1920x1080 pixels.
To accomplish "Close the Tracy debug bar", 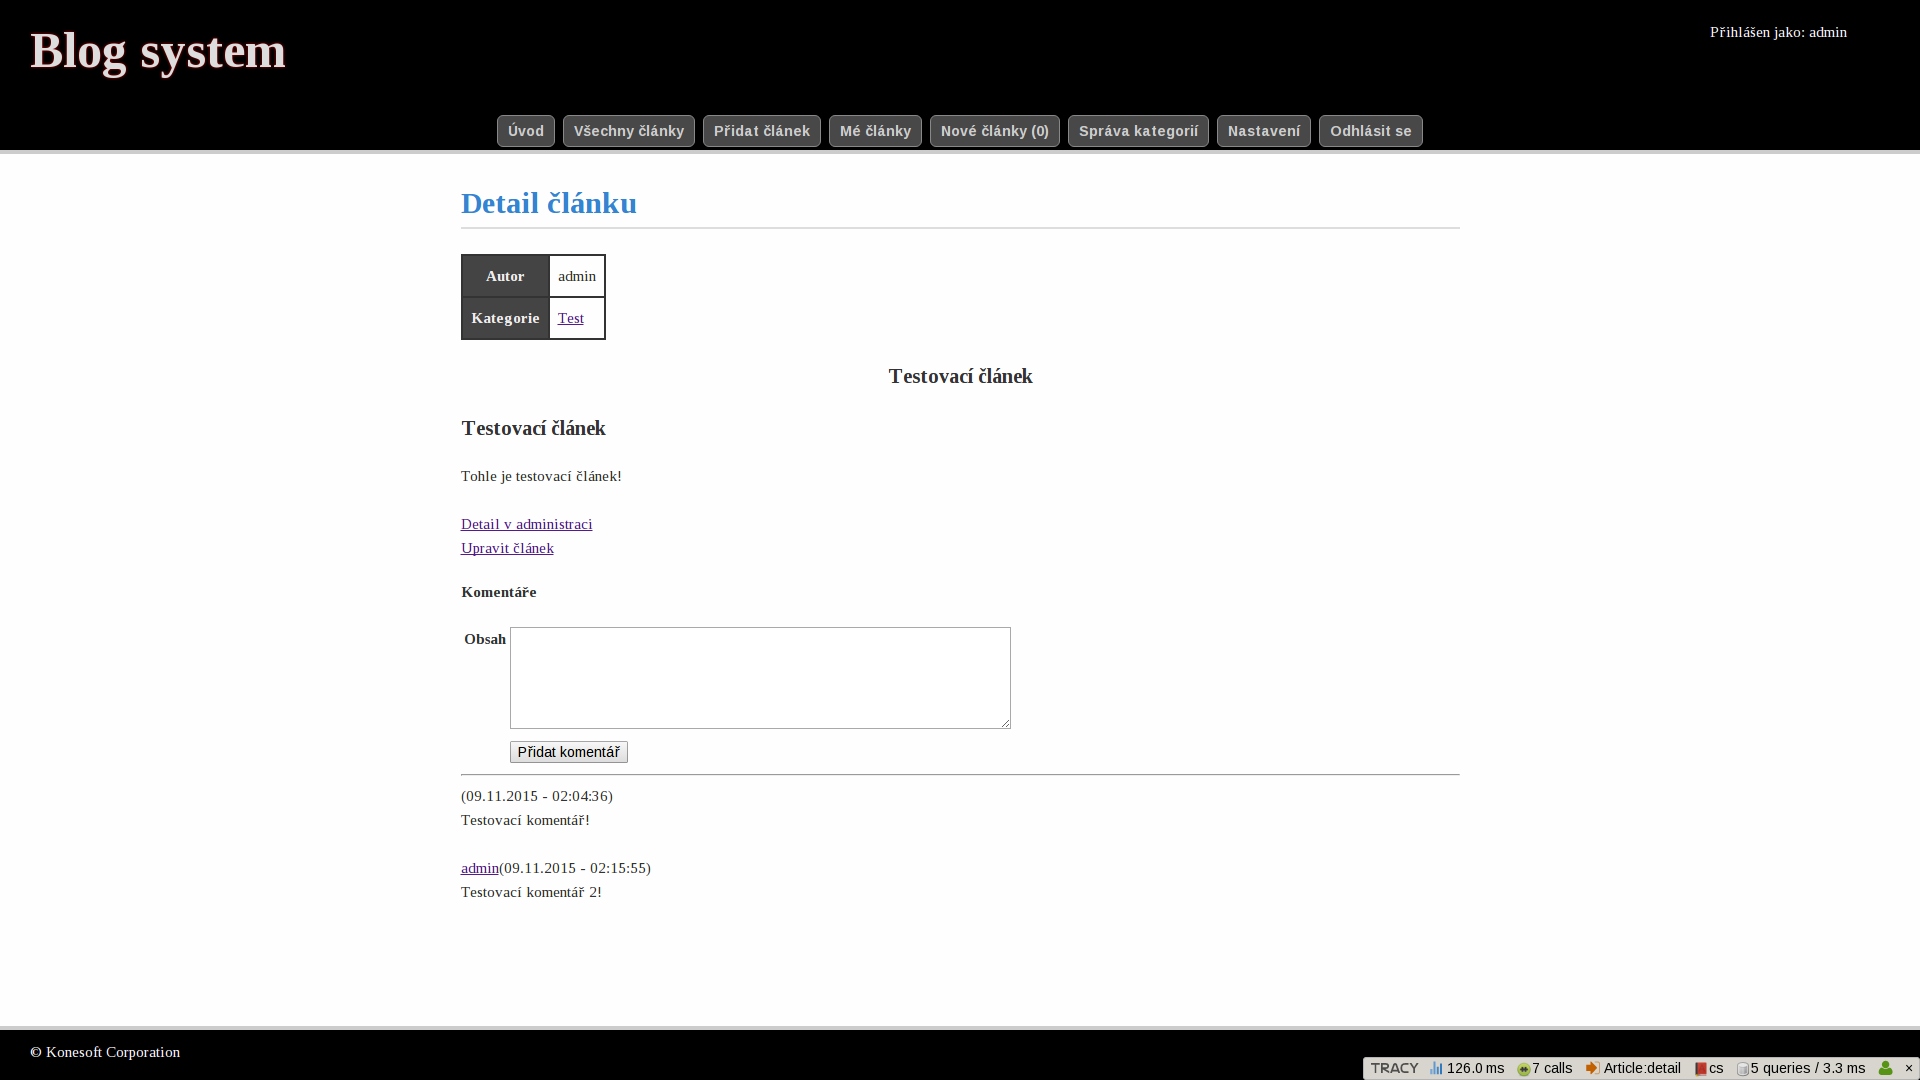I will point(1908,1068).
